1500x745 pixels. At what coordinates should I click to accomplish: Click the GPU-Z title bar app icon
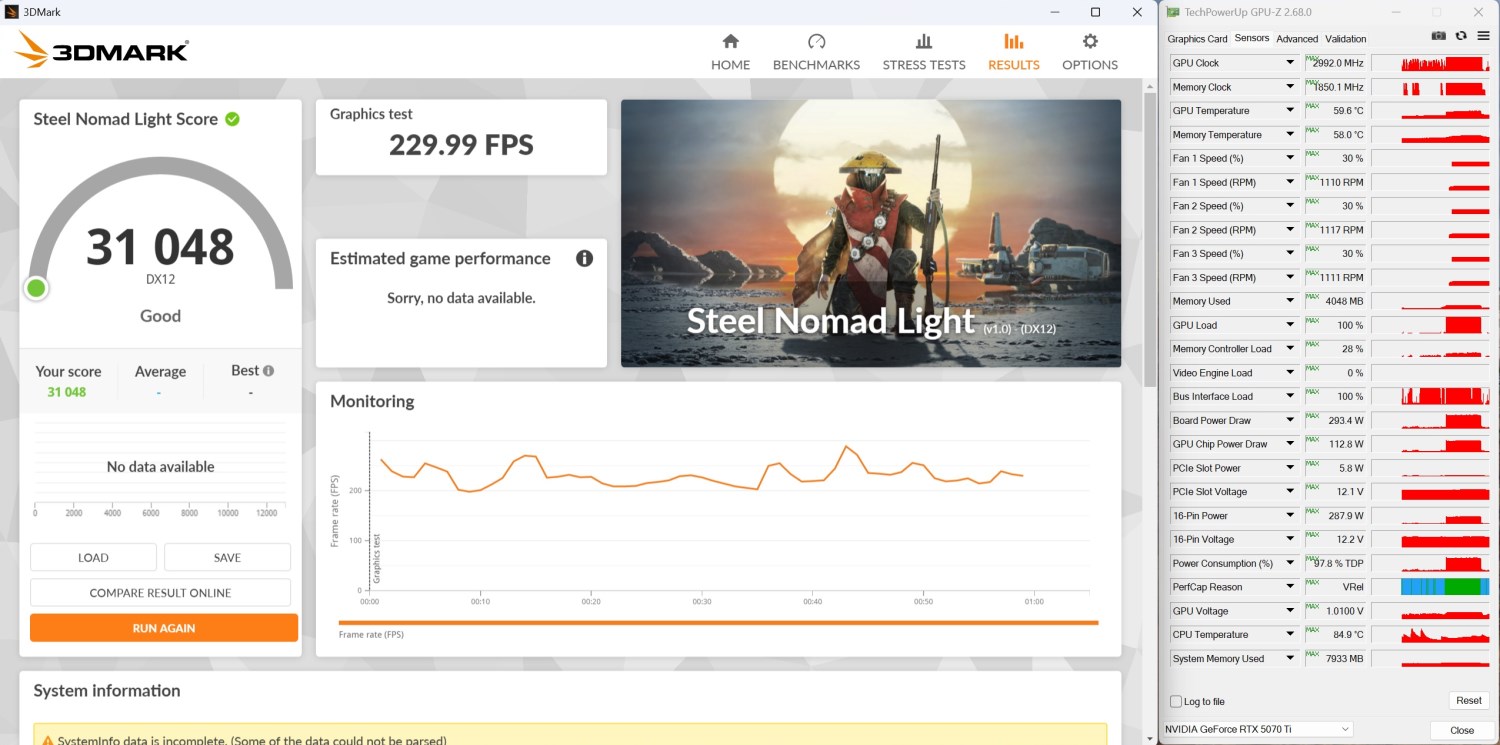(x=1172, y=12)
